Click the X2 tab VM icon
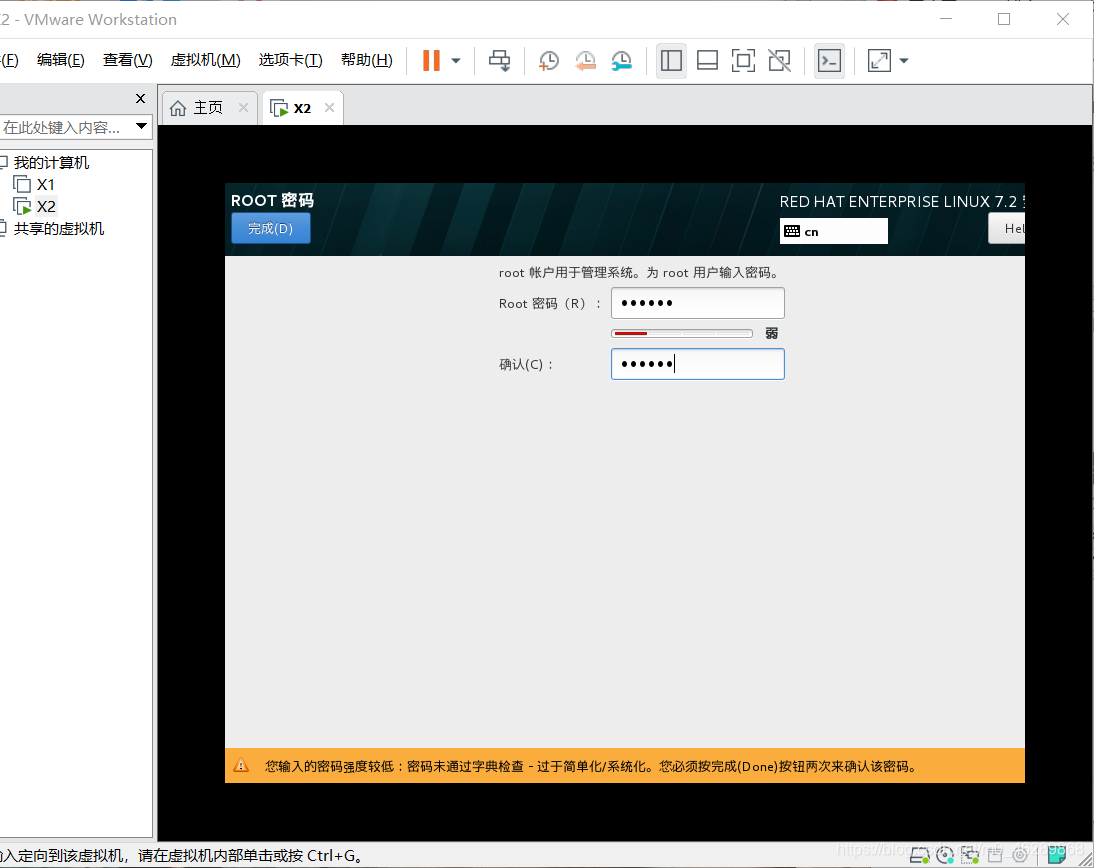Screen dimensions: 1094x868 (x=279, y=108)
